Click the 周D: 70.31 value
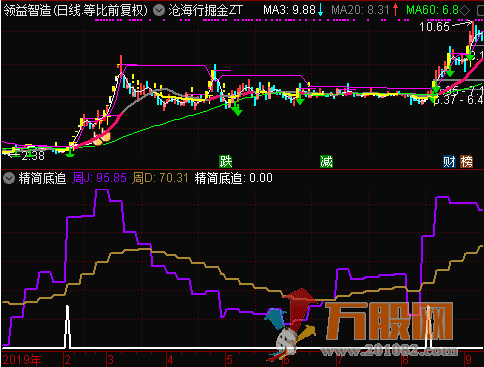Screen dimensions: 484x367 (160, 178)
